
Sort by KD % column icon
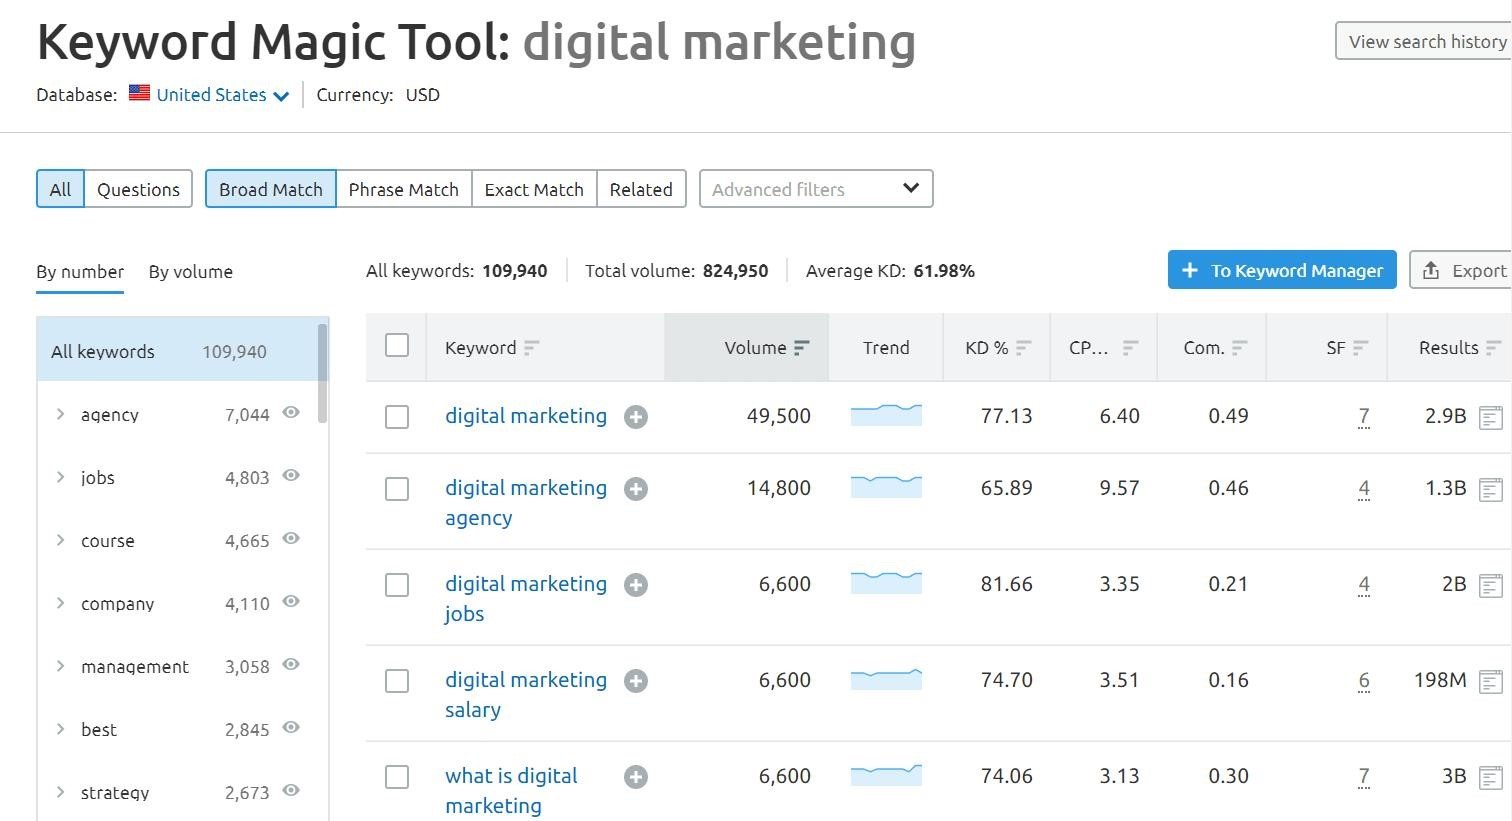1023,348
